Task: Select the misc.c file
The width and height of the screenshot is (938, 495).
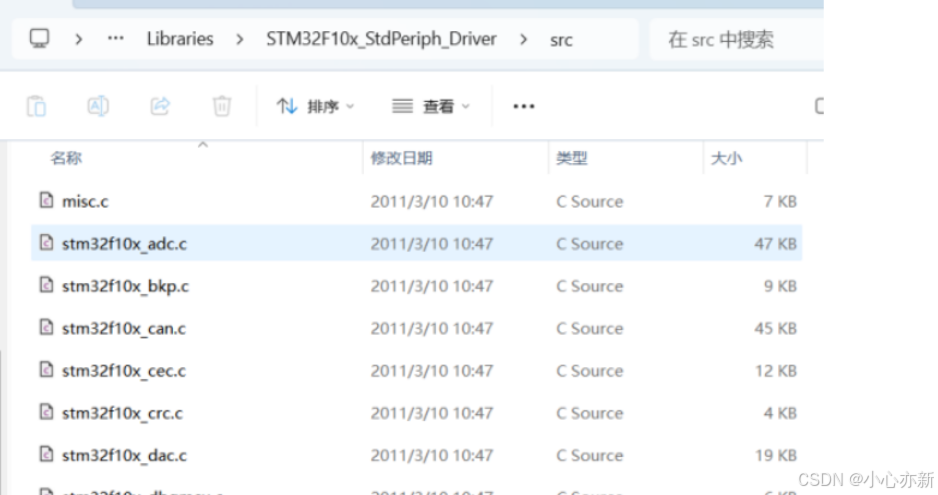Action: click(416, 201)
